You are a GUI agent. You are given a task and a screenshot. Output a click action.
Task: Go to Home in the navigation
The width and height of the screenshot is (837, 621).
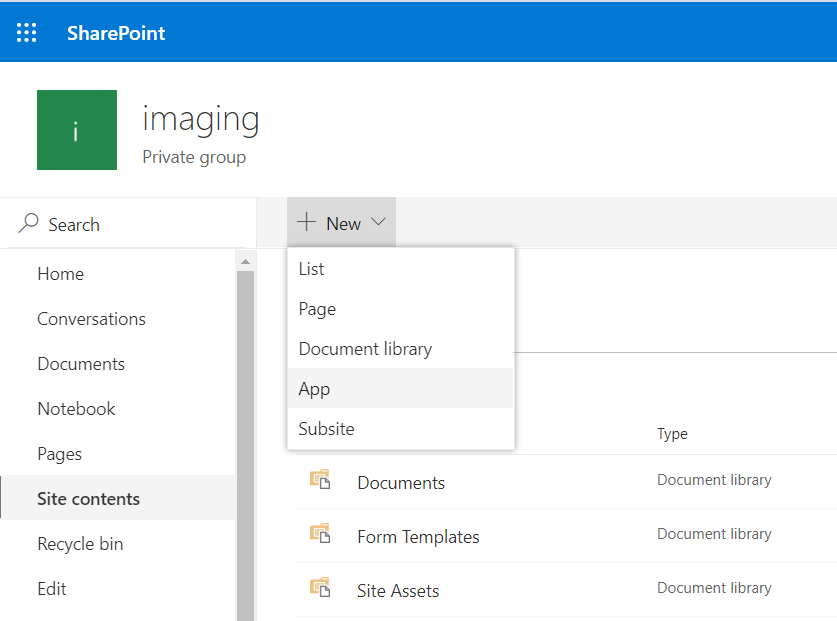[x=61, y=274]
